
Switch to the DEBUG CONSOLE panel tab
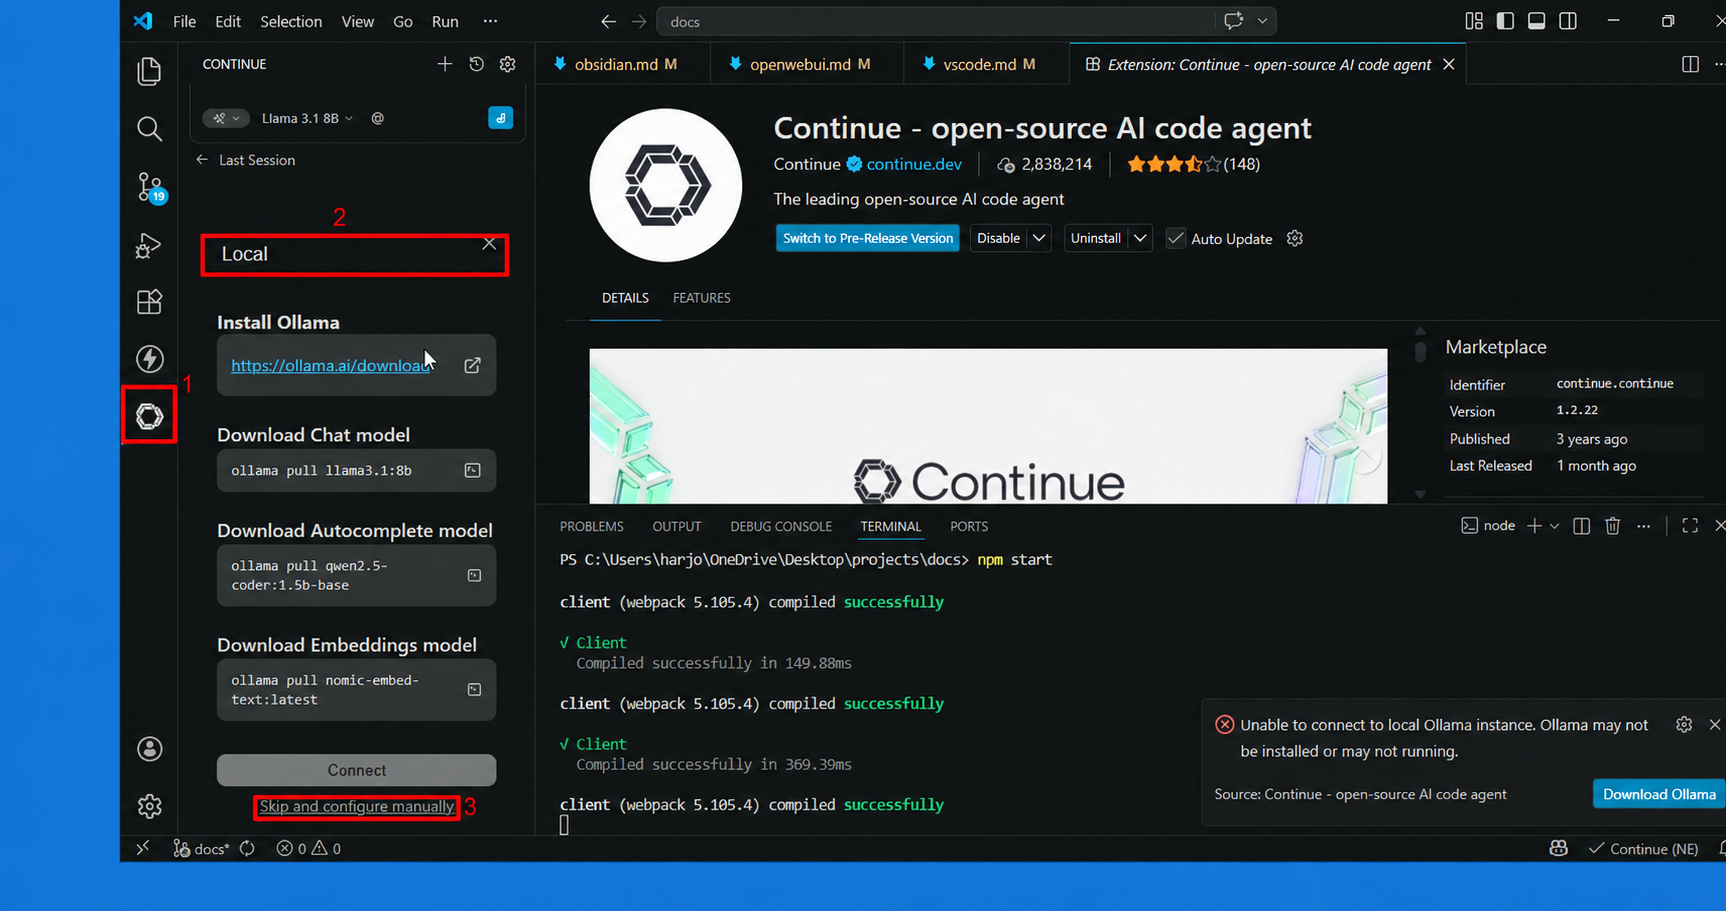click(x=781, y=526)
